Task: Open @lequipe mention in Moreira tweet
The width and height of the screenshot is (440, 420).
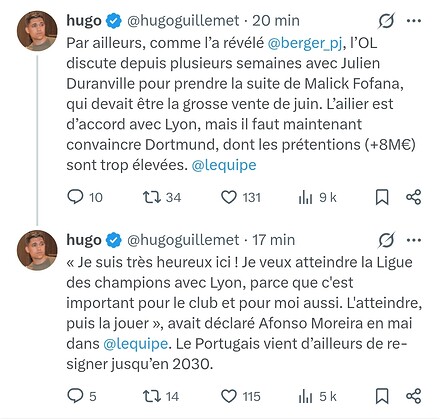Action: pyautogui.click(x=135, y=344)
